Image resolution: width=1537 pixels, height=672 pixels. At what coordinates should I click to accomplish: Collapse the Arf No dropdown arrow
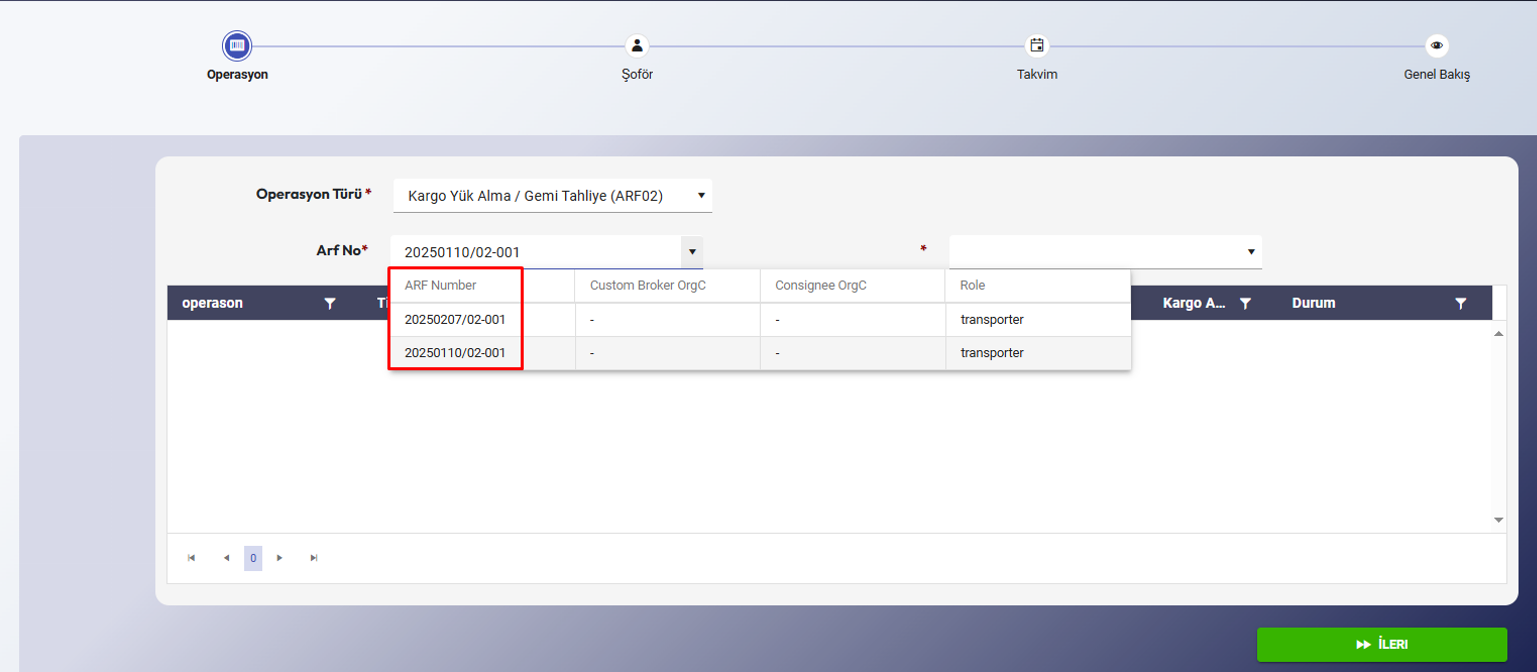pyautogui.click(x=692, y=252)
